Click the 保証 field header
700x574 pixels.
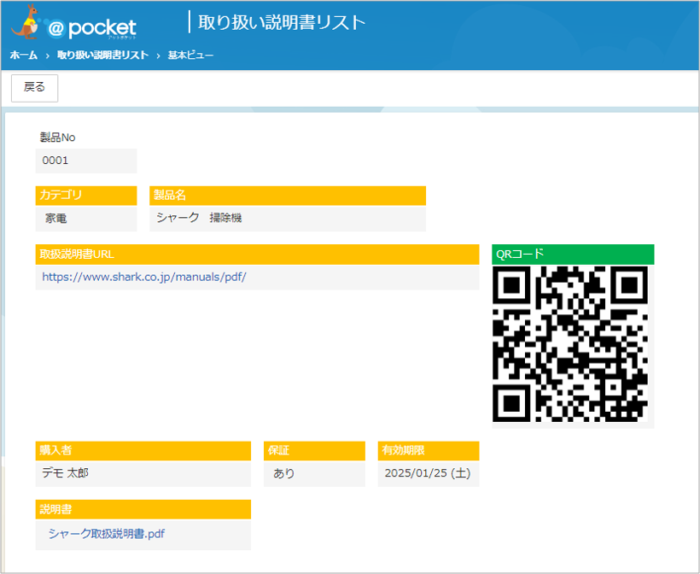click(314, 451)
